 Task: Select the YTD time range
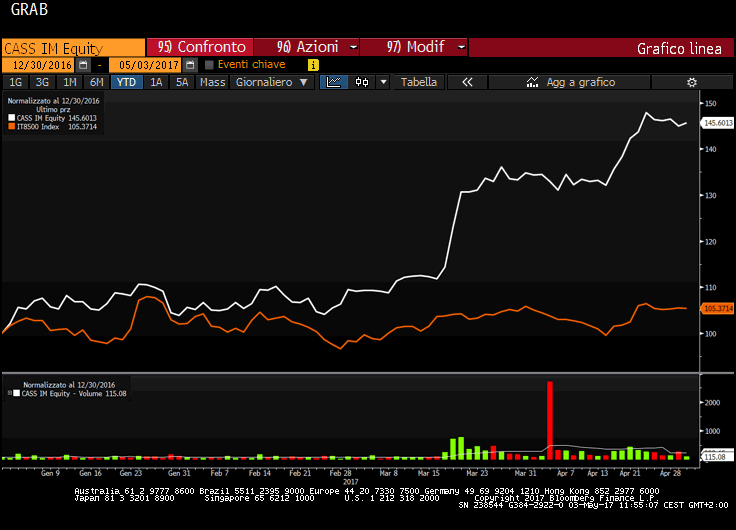[x=126, y=83]
